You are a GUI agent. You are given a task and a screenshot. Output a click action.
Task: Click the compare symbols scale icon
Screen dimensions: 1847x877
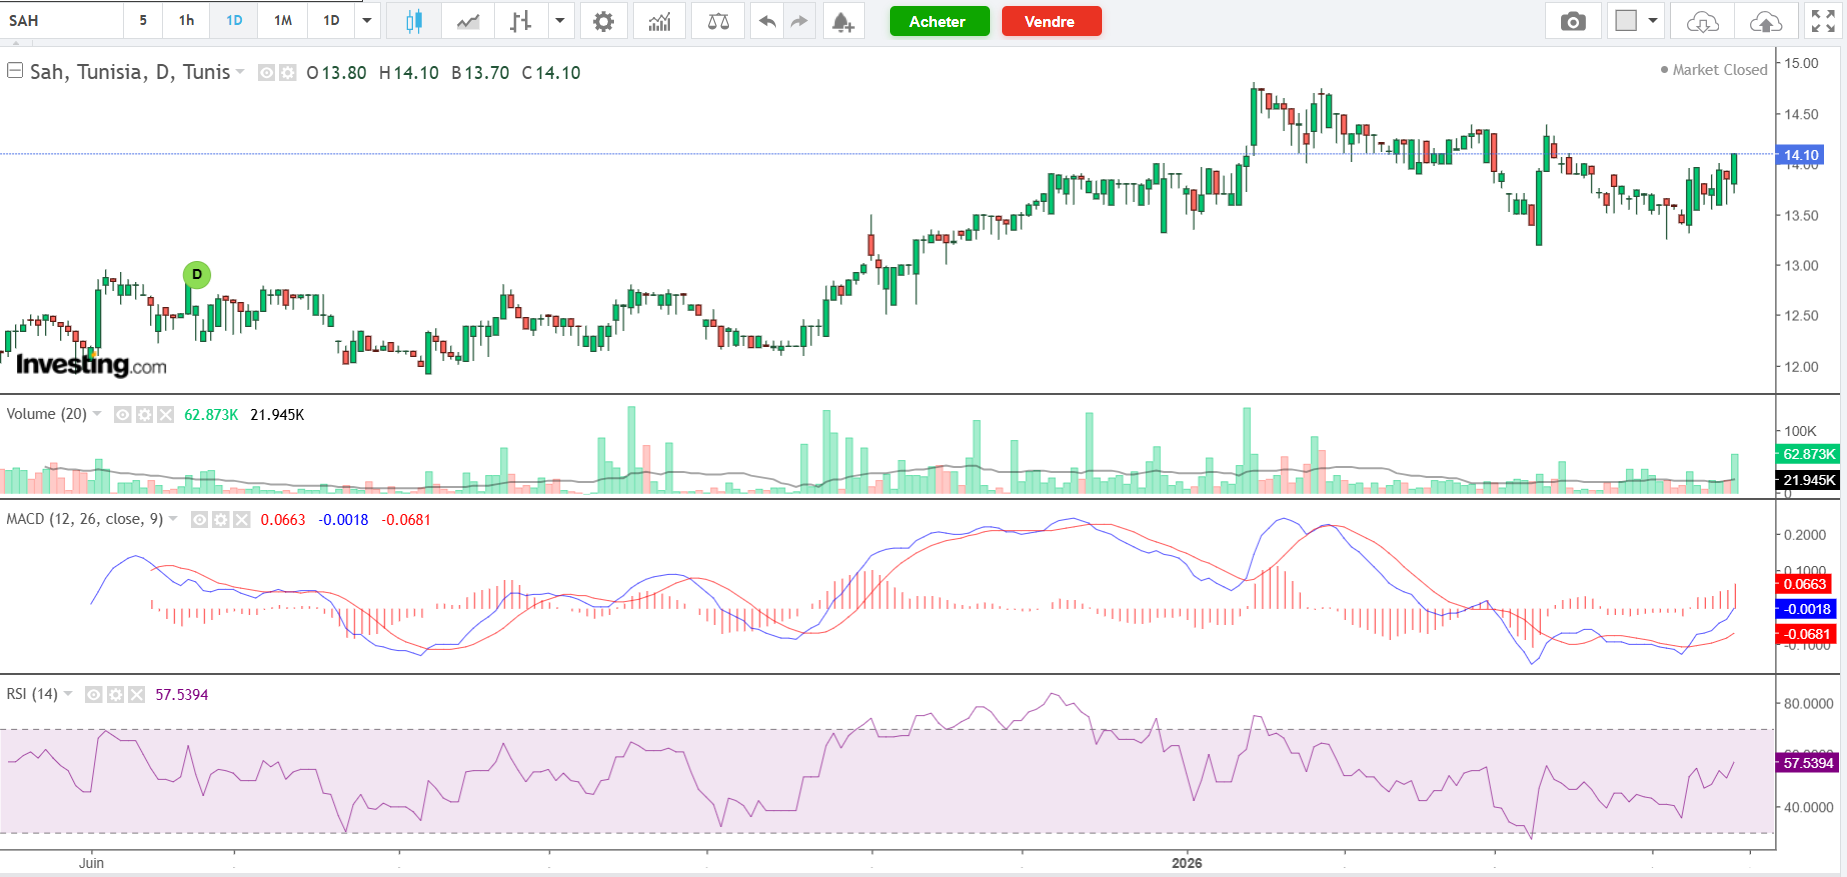[x=718, y=21]
